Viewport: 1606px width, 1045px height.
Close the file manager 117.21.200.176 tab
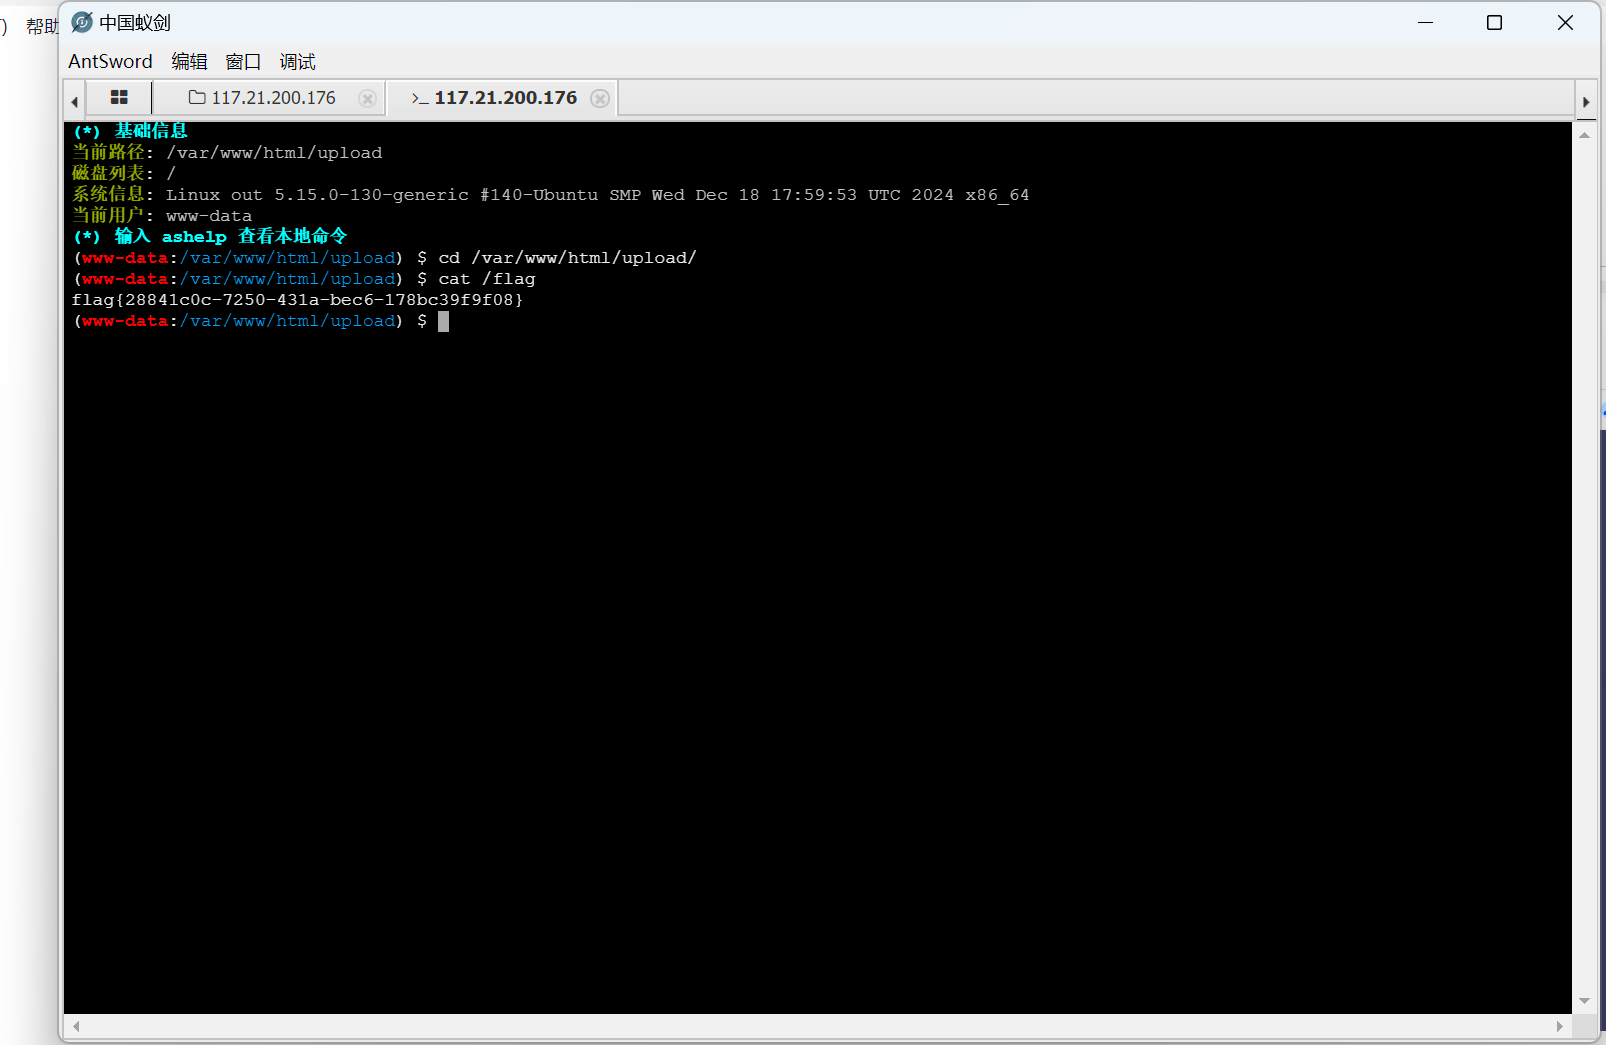coord(367,98)
